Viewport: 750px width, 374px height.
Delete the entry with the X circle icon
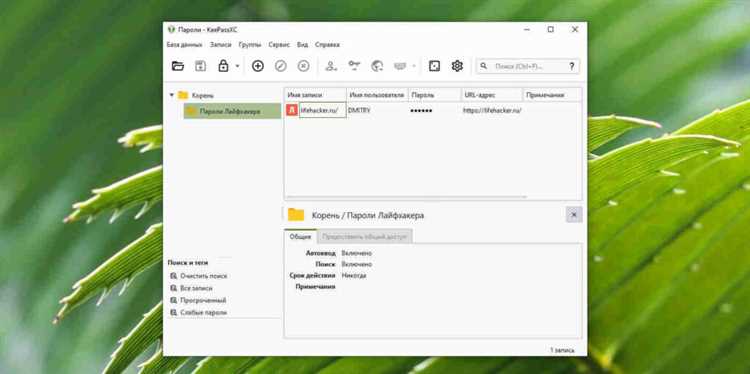pos(304,66)
